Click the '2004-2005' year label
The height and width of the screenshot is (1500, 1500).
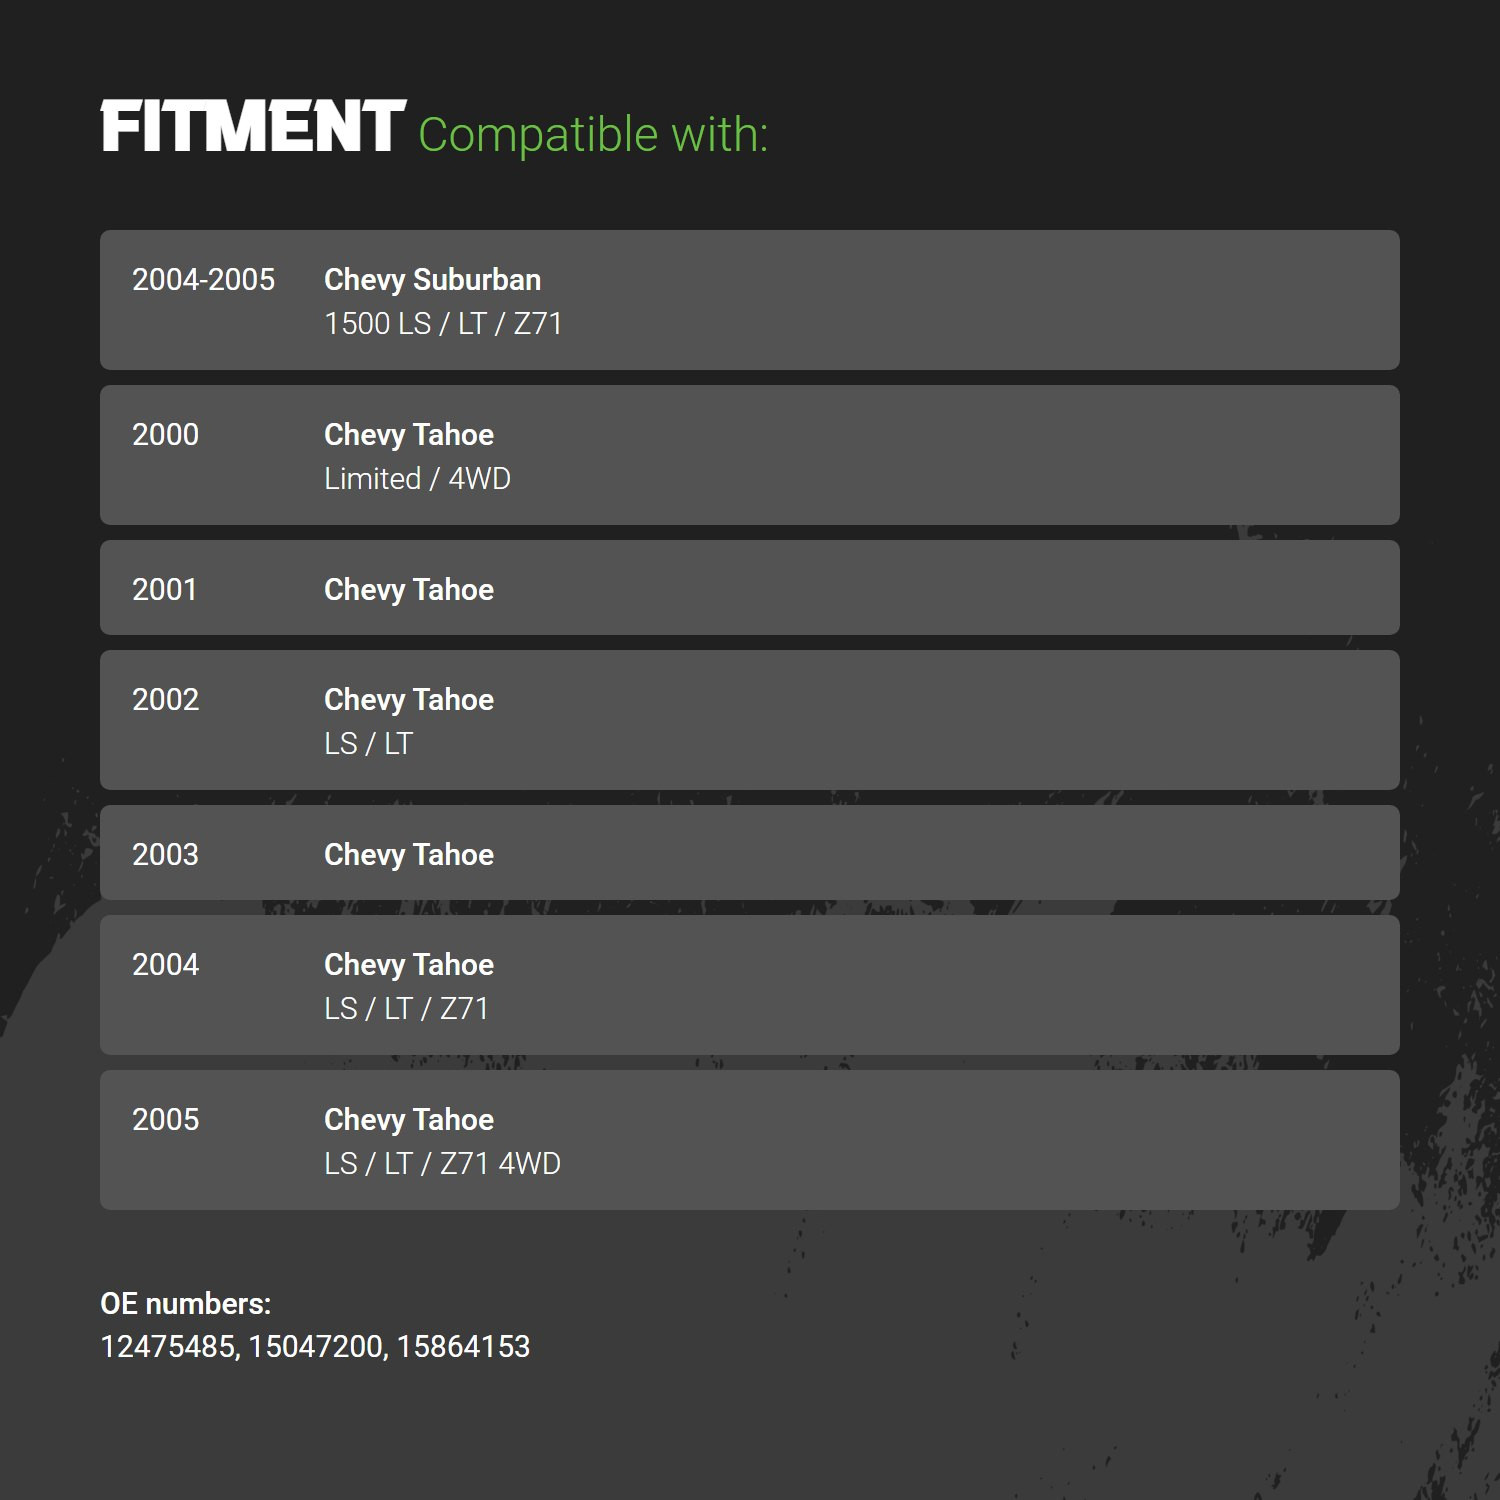click(x=203, y=280)
